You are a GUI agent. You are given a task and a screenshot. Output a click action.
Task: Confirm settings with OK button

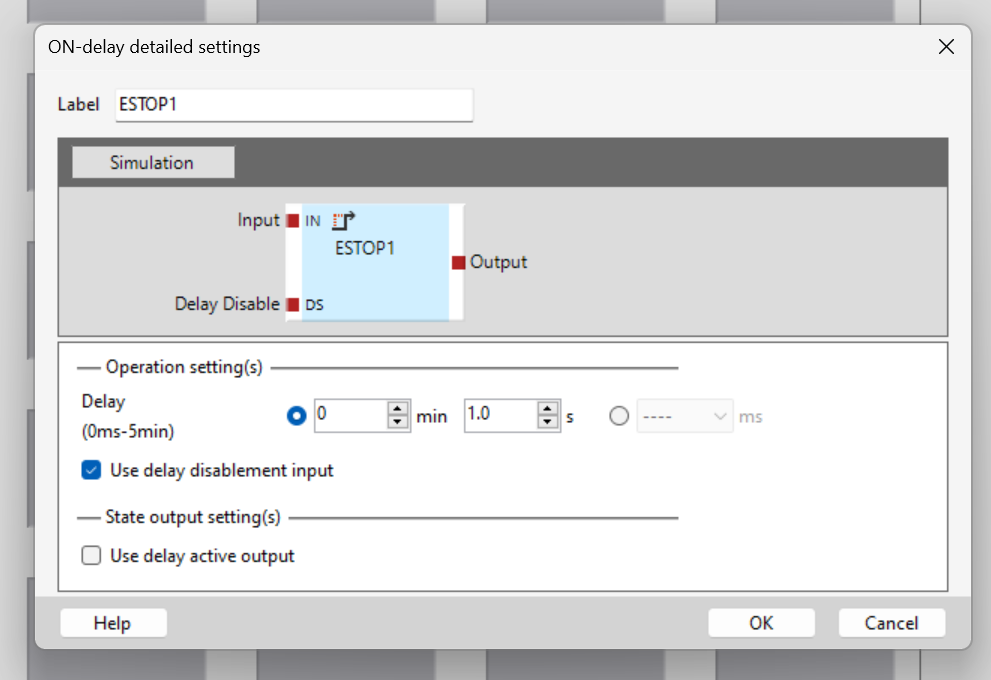pyautogui.click(x=761, y=623)
